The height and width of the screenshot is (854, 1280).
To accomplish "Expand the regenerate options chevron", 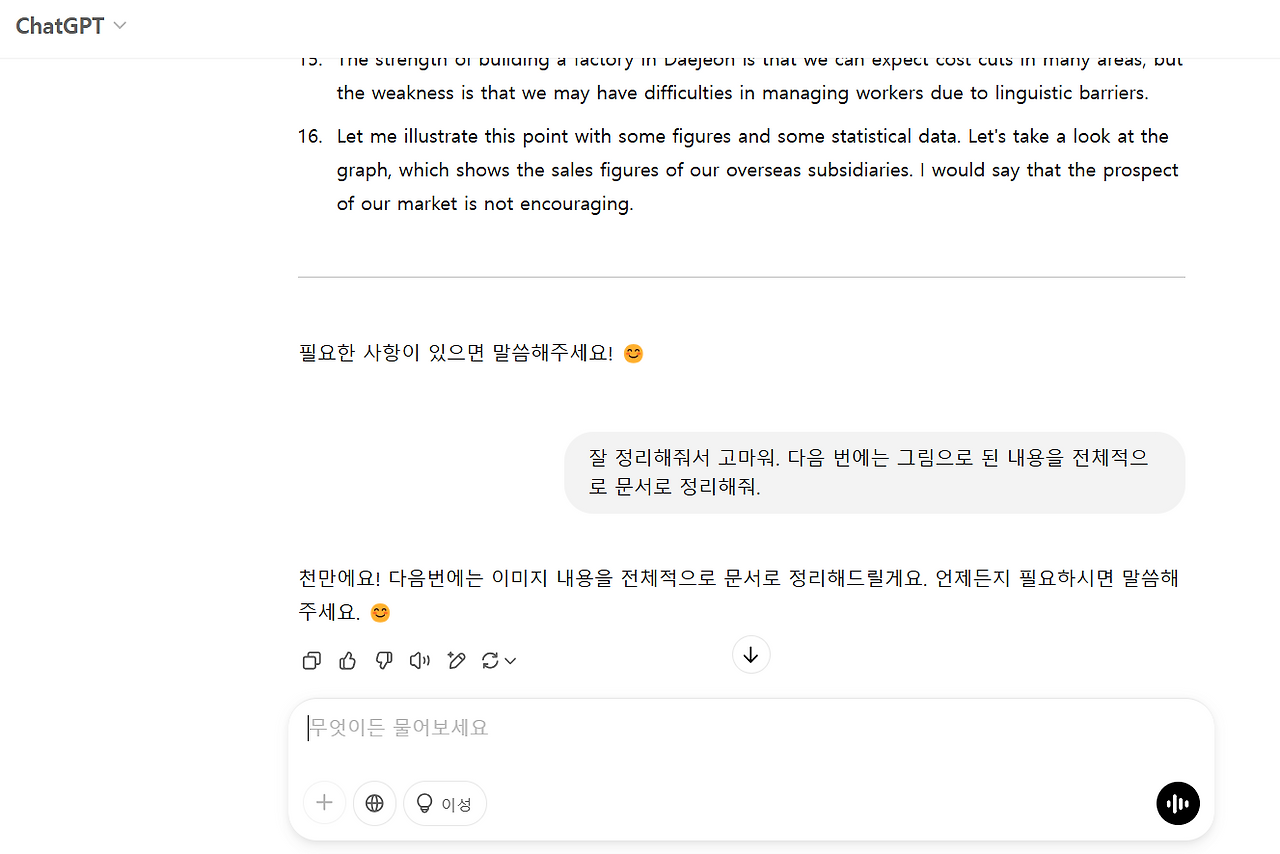I will 511,660.
